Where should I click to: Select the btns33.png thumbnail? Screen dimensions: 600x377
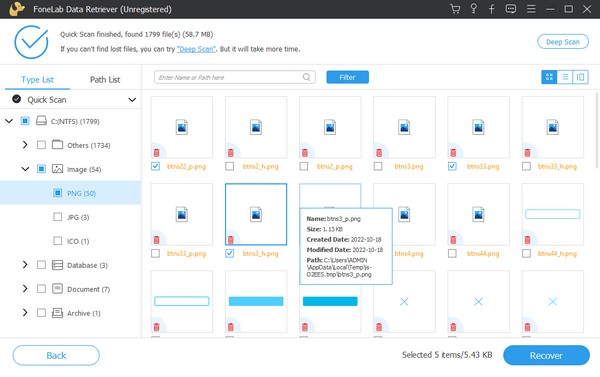coord(478,127)
